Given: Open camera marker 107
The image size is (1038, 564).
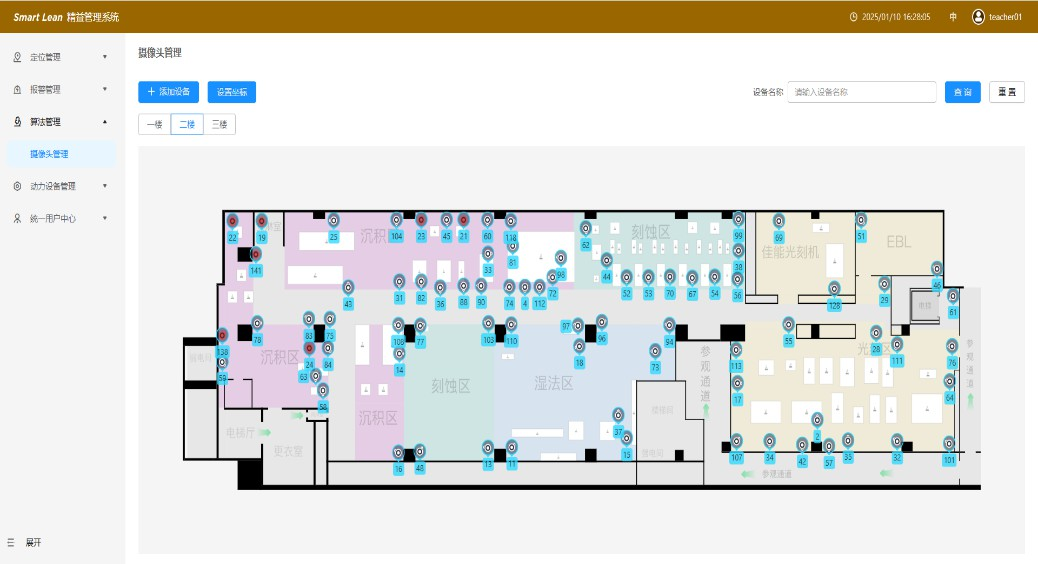Looking at the screenshot, I should (736, 442).
